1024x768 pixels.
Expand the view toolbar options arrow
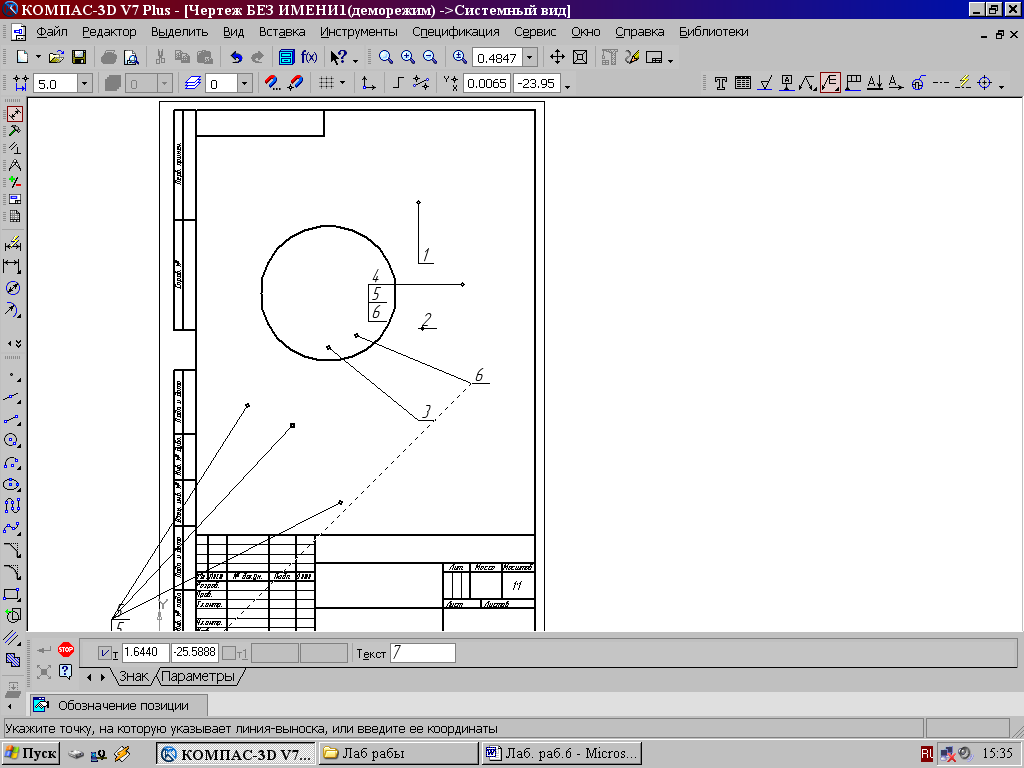point(671,61)
